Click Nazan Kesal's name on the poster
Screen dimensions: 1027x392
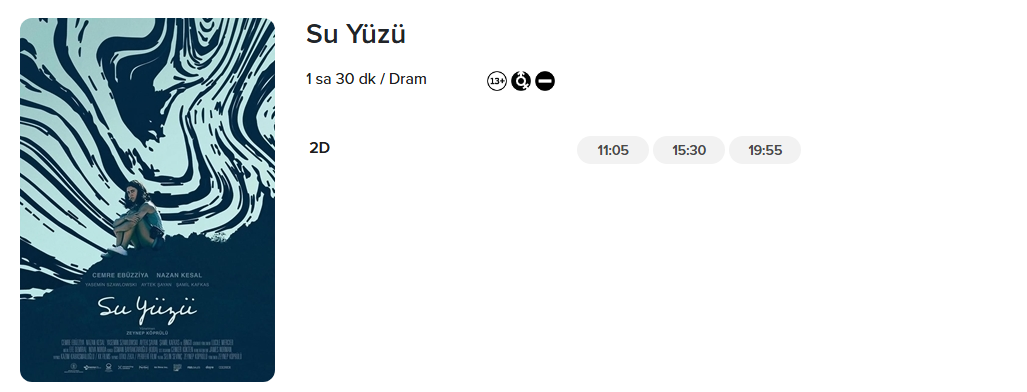(179, 275)
